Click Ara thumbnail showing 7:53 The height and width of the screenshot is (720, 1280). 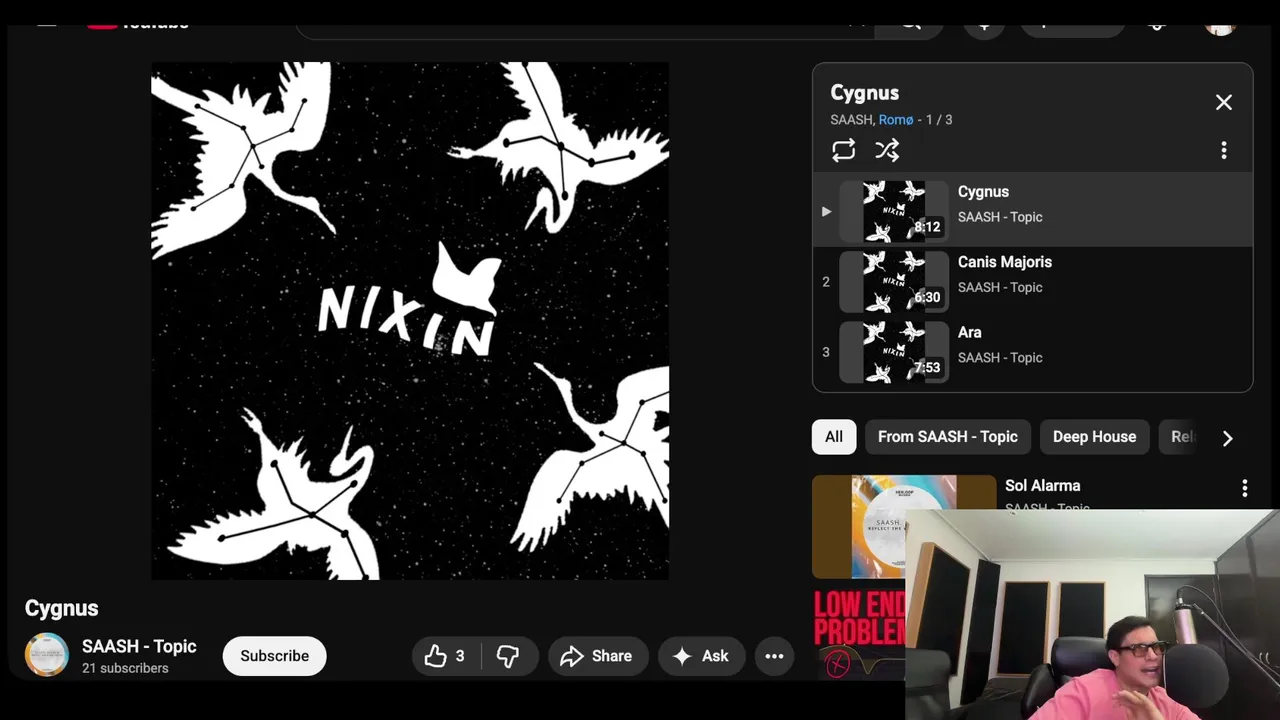tap(893, 352)
